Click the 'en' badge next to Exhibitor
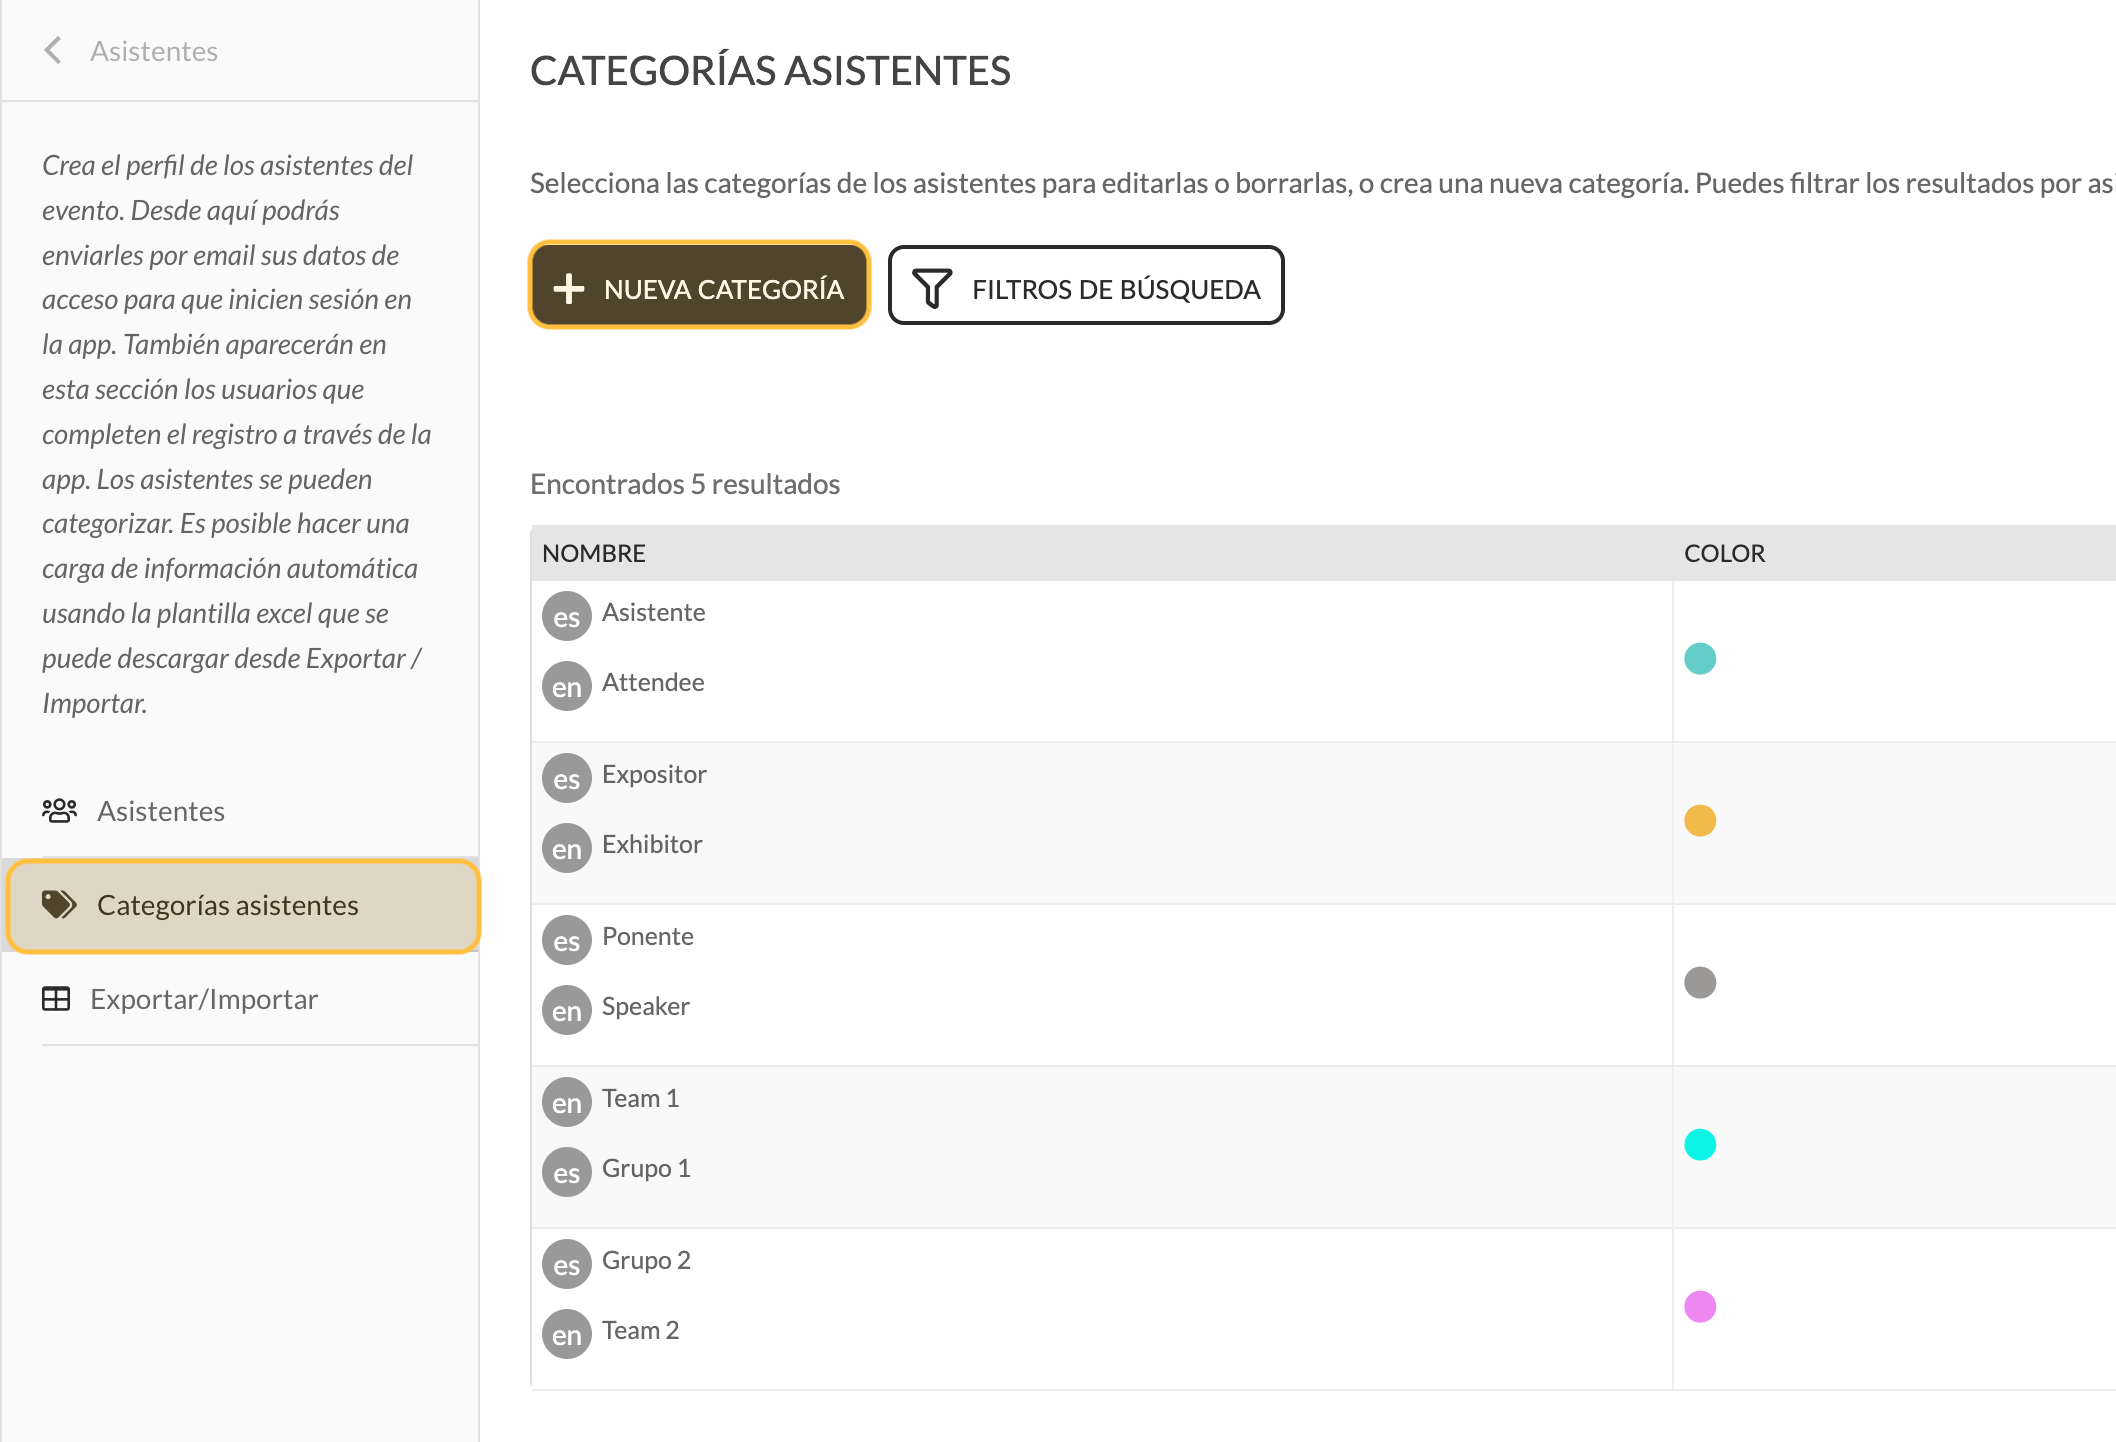The height and width of the screenshot is (1442, 2116). click(x=567, y=849)
